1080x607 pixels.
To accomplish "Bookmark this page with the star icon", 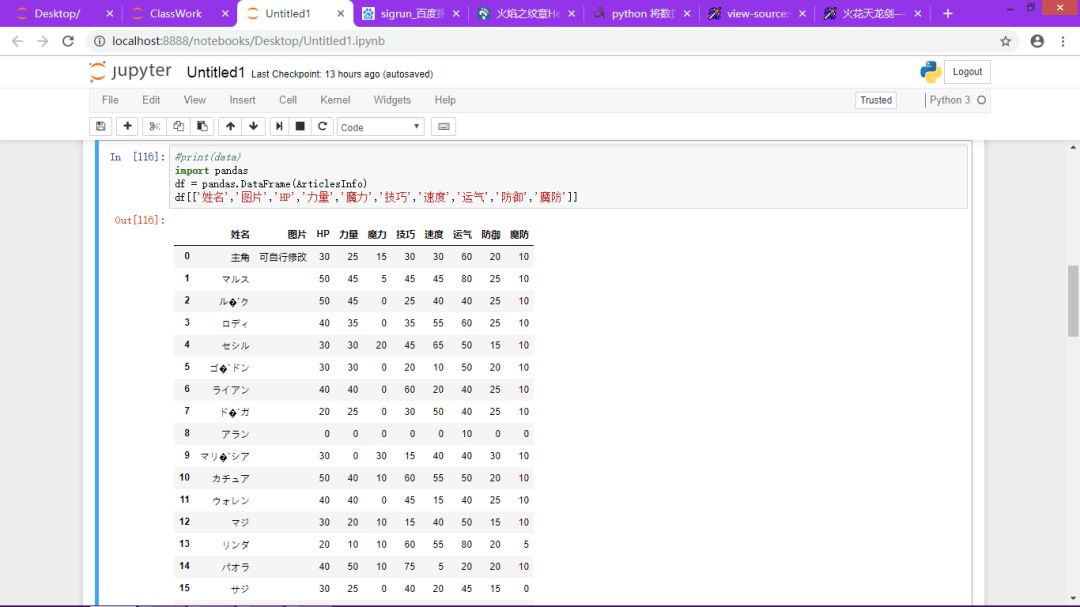I will click(1006, 41).
